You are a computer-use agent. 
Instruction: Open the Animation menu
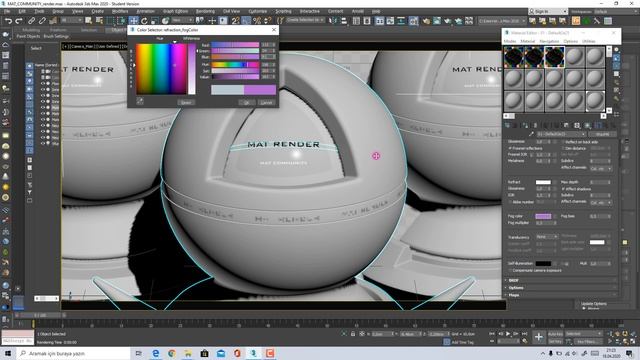145,11
